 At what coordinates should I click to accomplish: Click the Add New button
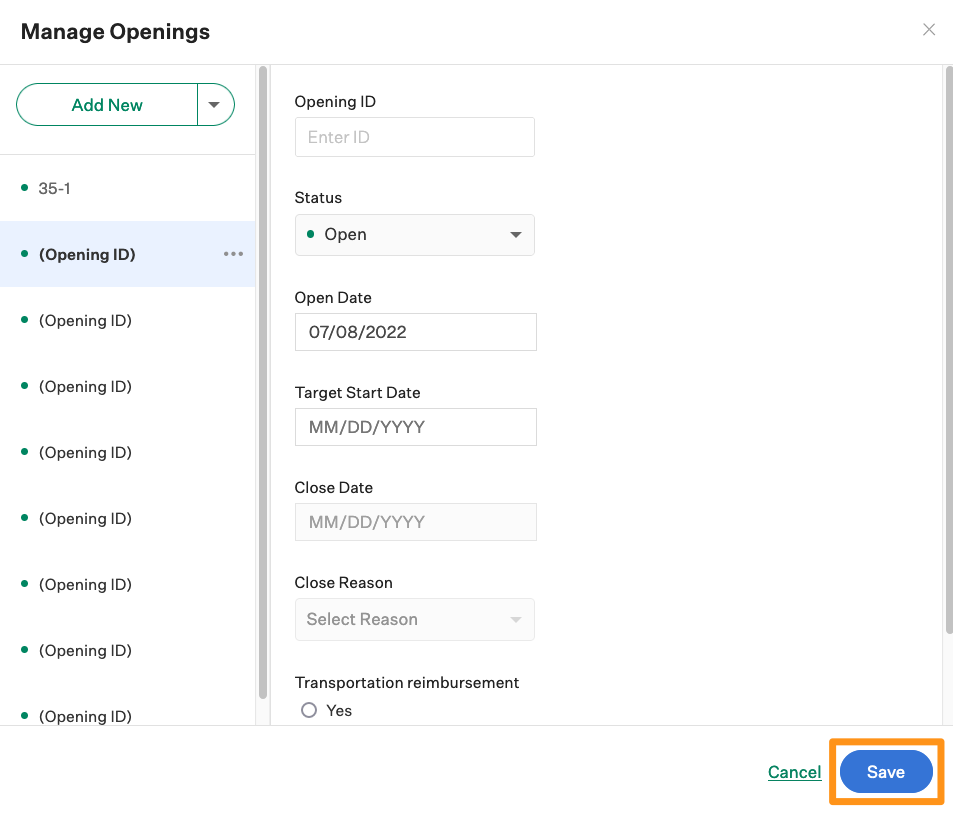coord(106,104)
